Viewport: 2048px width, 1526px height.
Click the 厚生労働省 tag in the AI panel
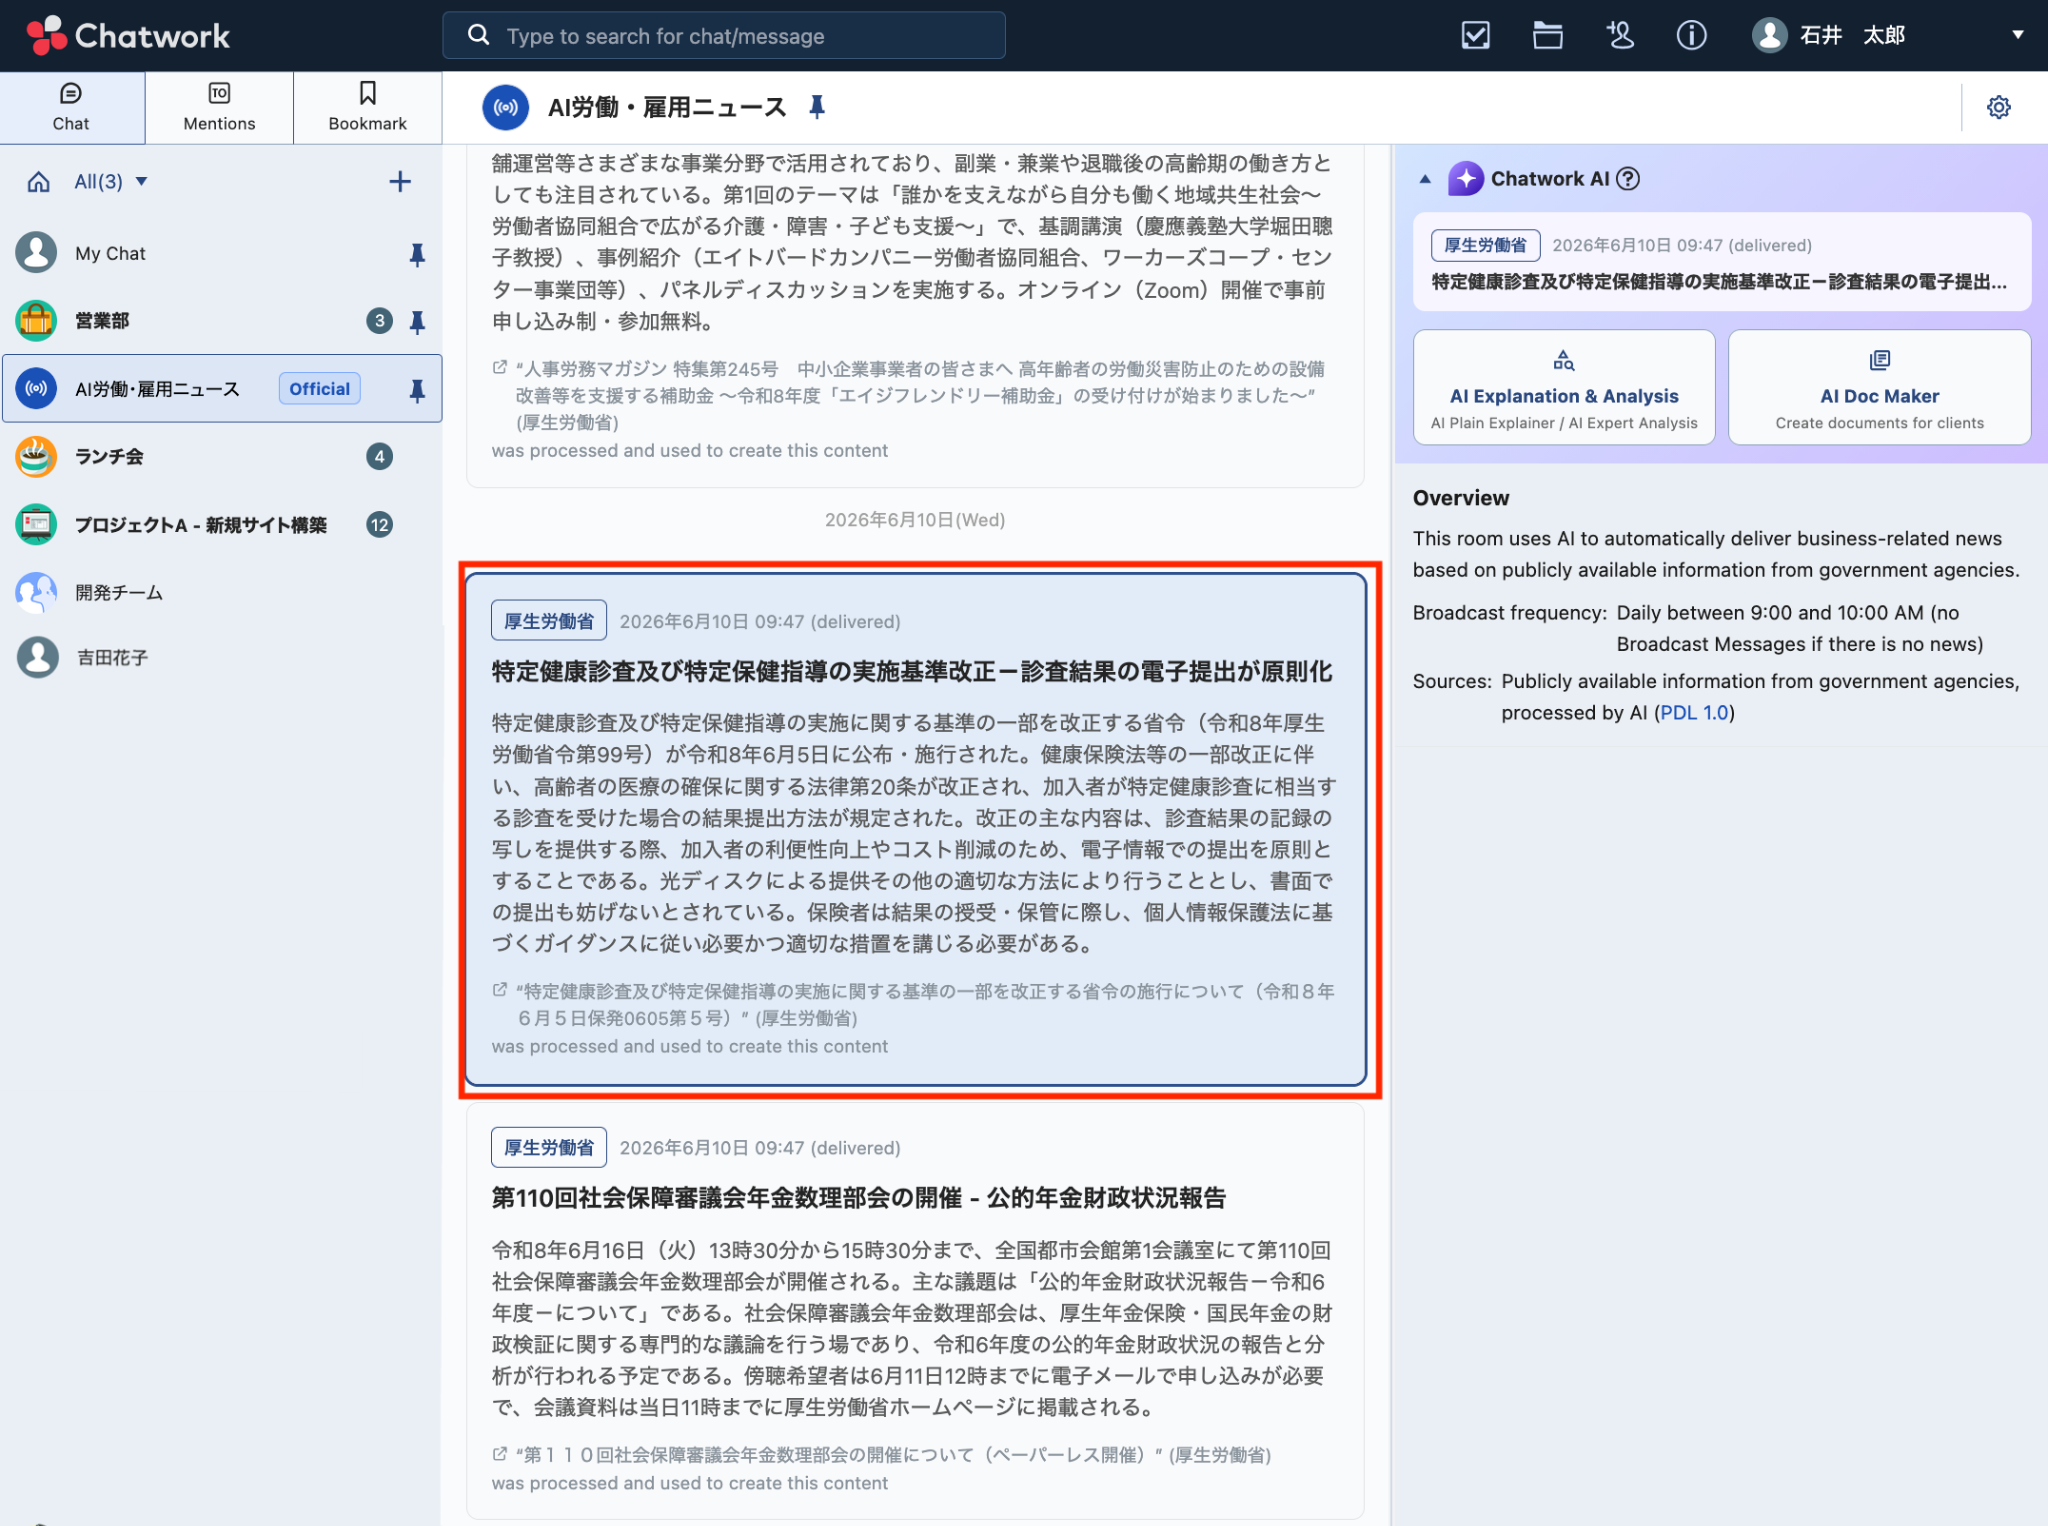pyautogui.click(x=1485, y=245)
